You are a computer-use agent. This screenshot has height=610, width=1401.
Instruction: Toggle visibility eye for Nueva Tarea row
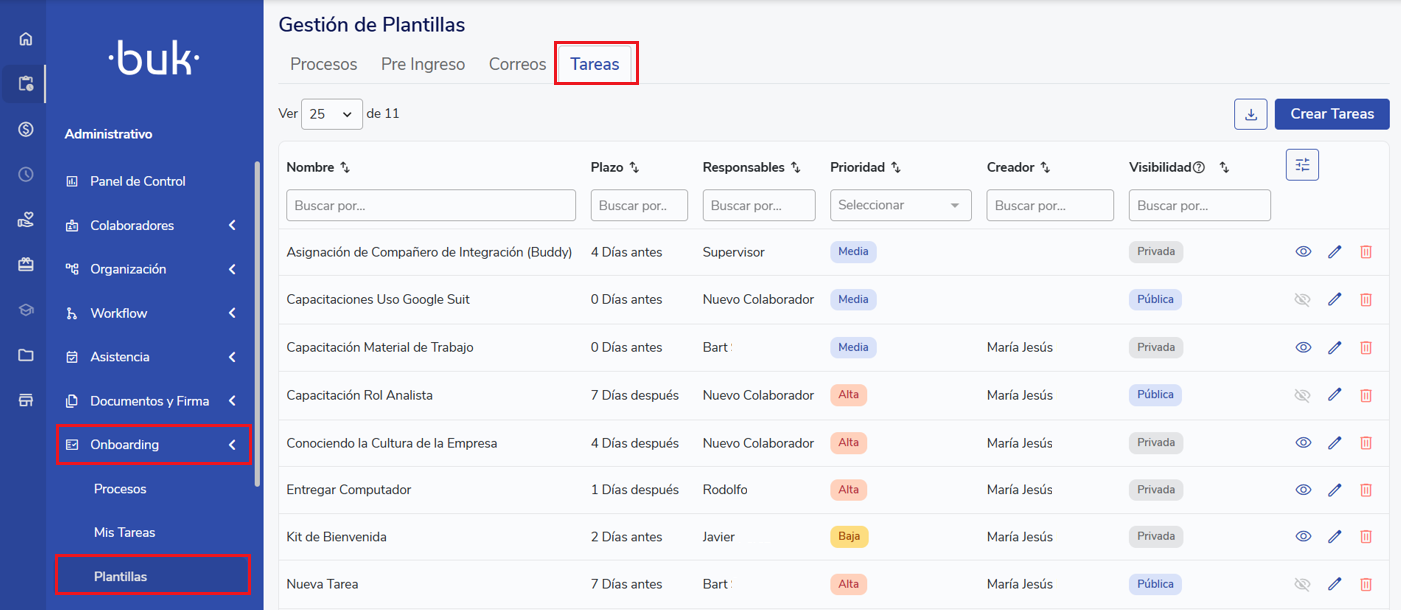pos(1302,584)
